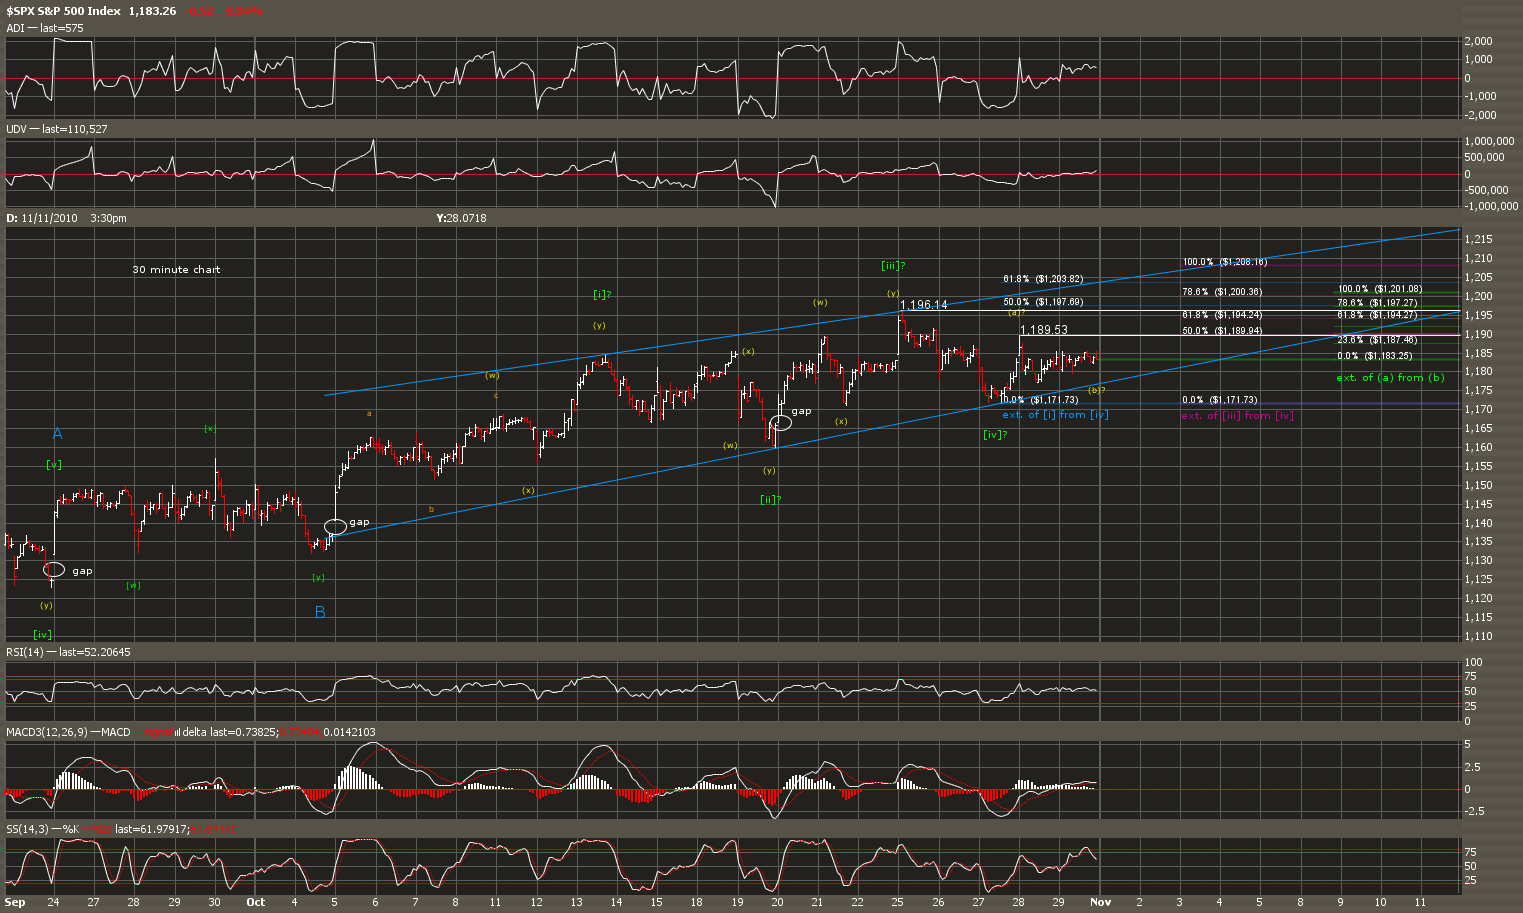The image size is (1523, 913).
Task: Select the UDV last=110,527 indicator label
Action: (57, 129)
